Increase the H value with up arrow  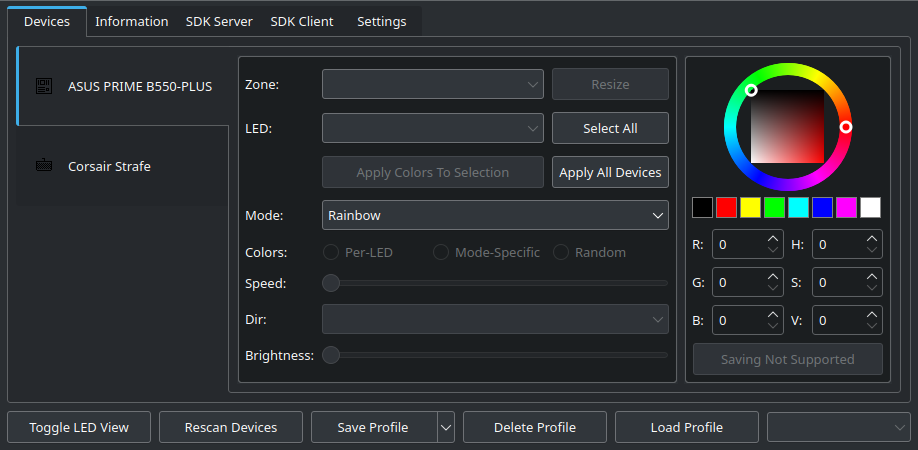pyautogui.click(x=872, y=238)
